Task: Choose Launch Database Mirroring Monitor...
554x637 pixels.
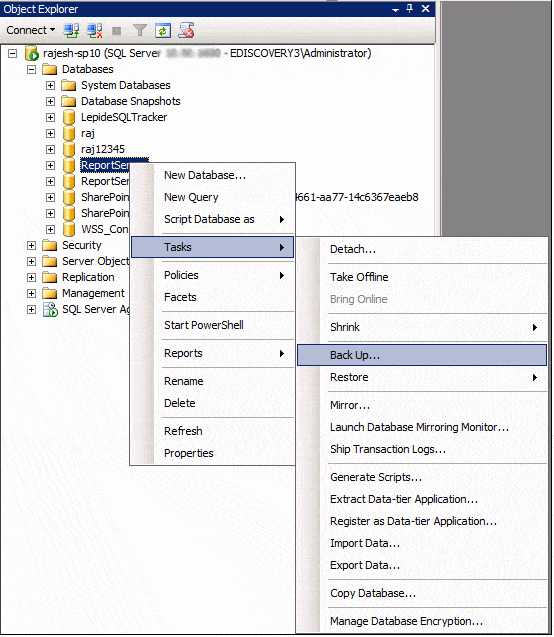Action: [422, 427]
